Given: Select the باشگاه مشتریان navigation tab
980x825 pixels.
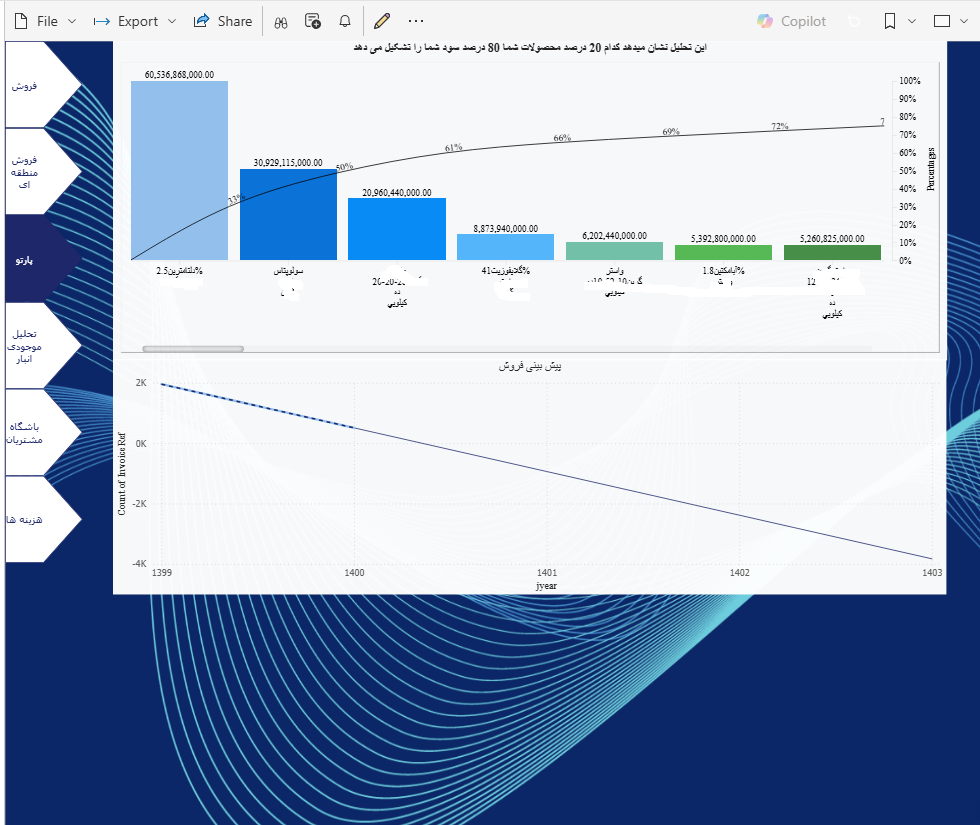Looking at the screenshot, I should coord(27,432).
